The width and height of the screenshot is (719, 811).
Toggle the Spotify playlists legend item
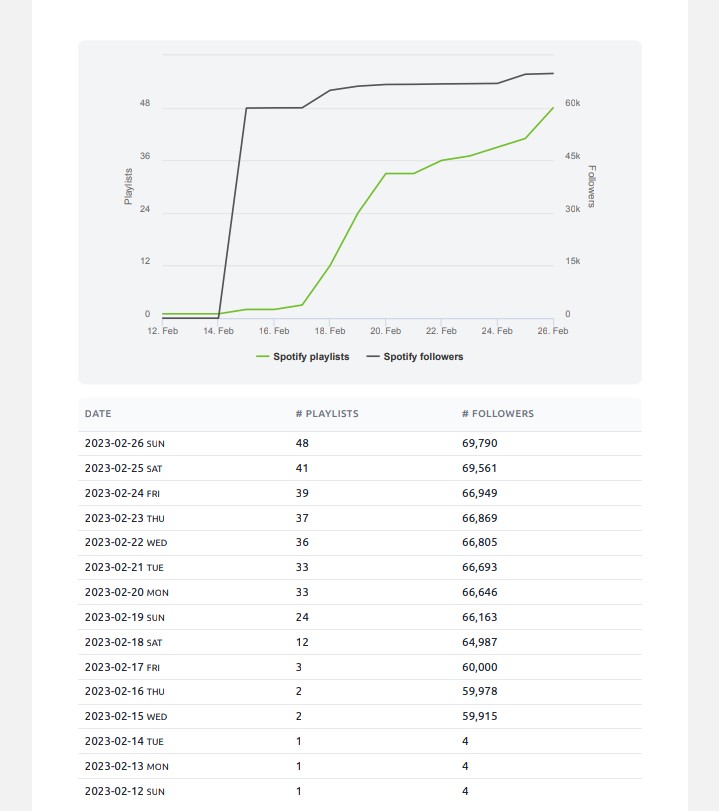tap(303, 356)
